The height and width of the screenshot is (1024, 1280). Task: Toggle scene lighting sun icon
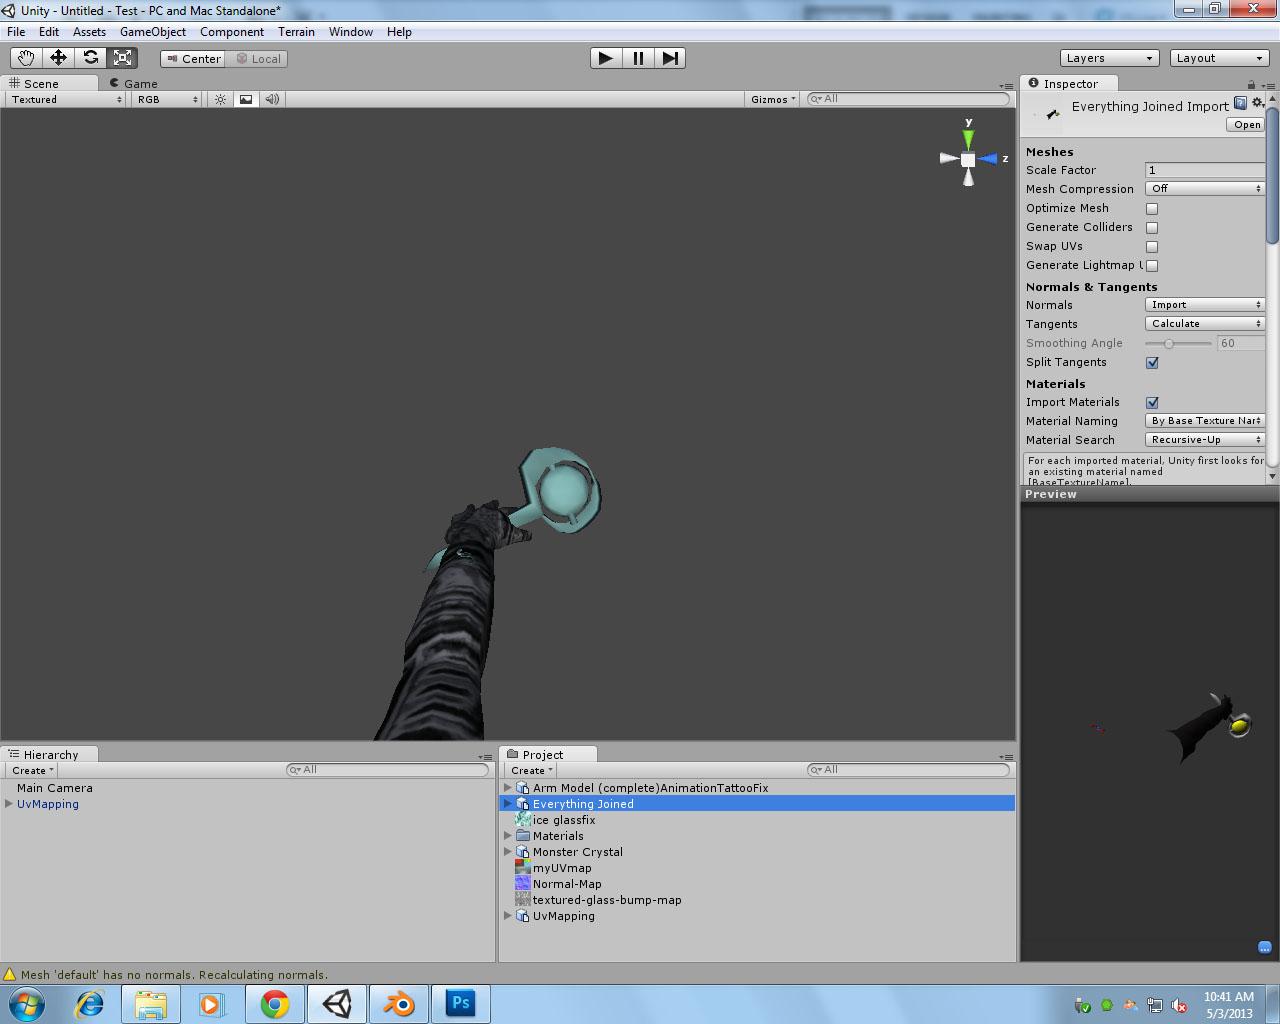click(221, 99)
